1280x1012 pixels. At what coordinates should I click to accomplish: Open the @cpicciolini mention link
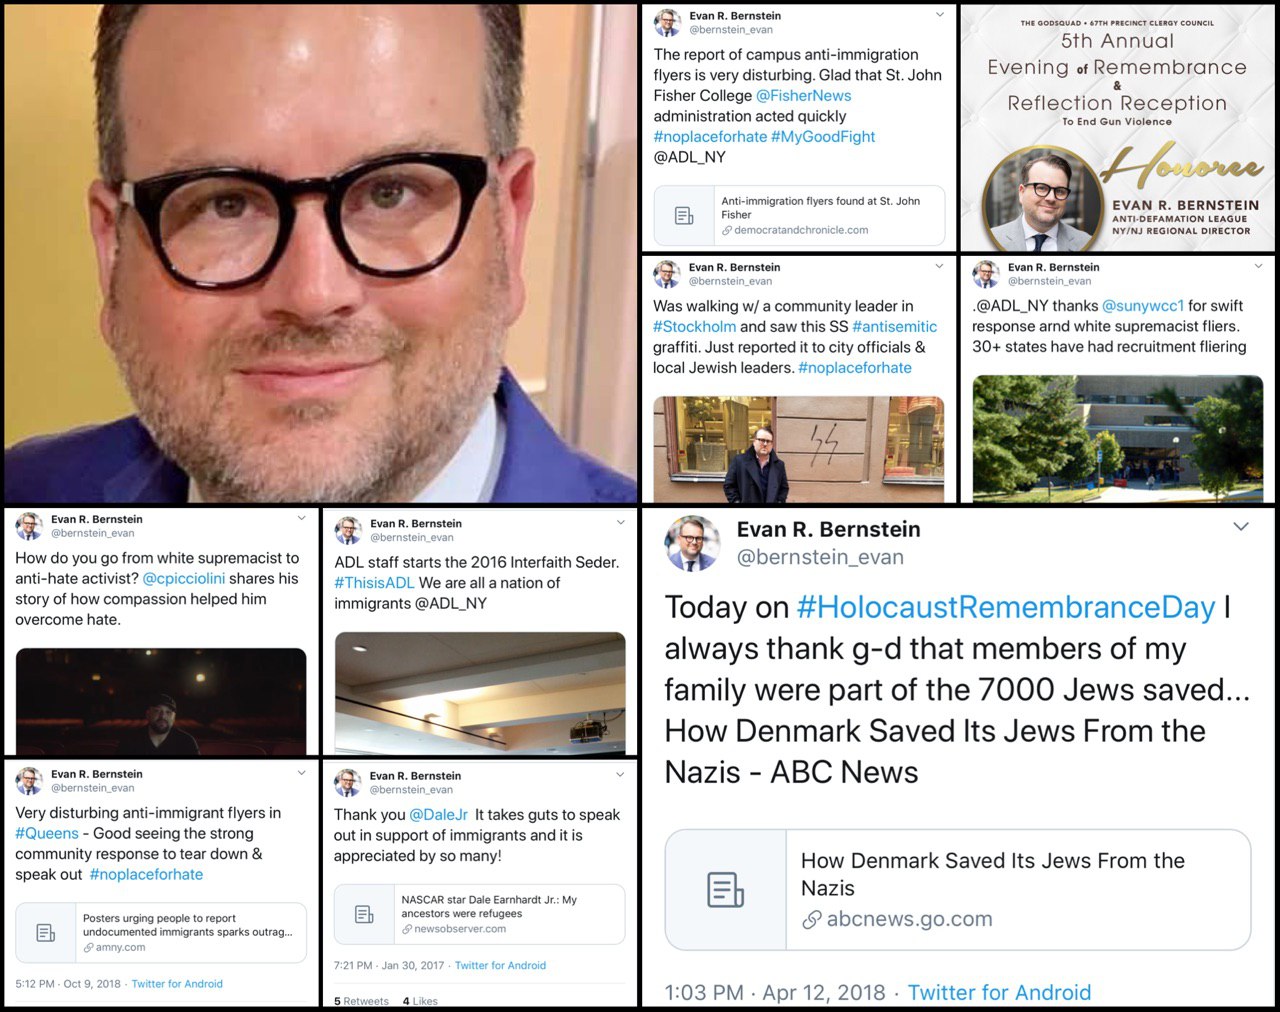[184, 578]
